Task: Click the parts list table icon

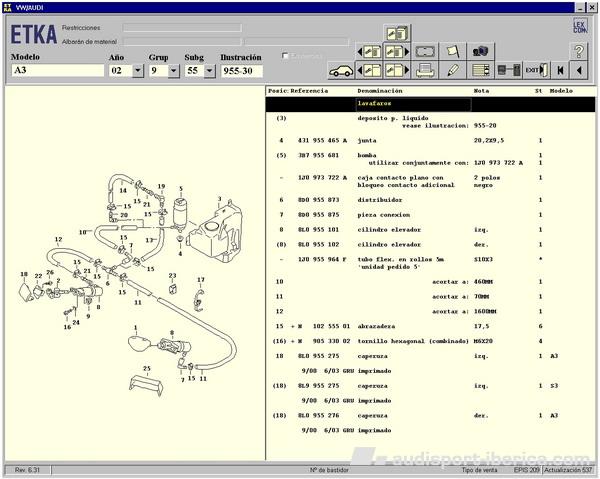Action: 481,71
